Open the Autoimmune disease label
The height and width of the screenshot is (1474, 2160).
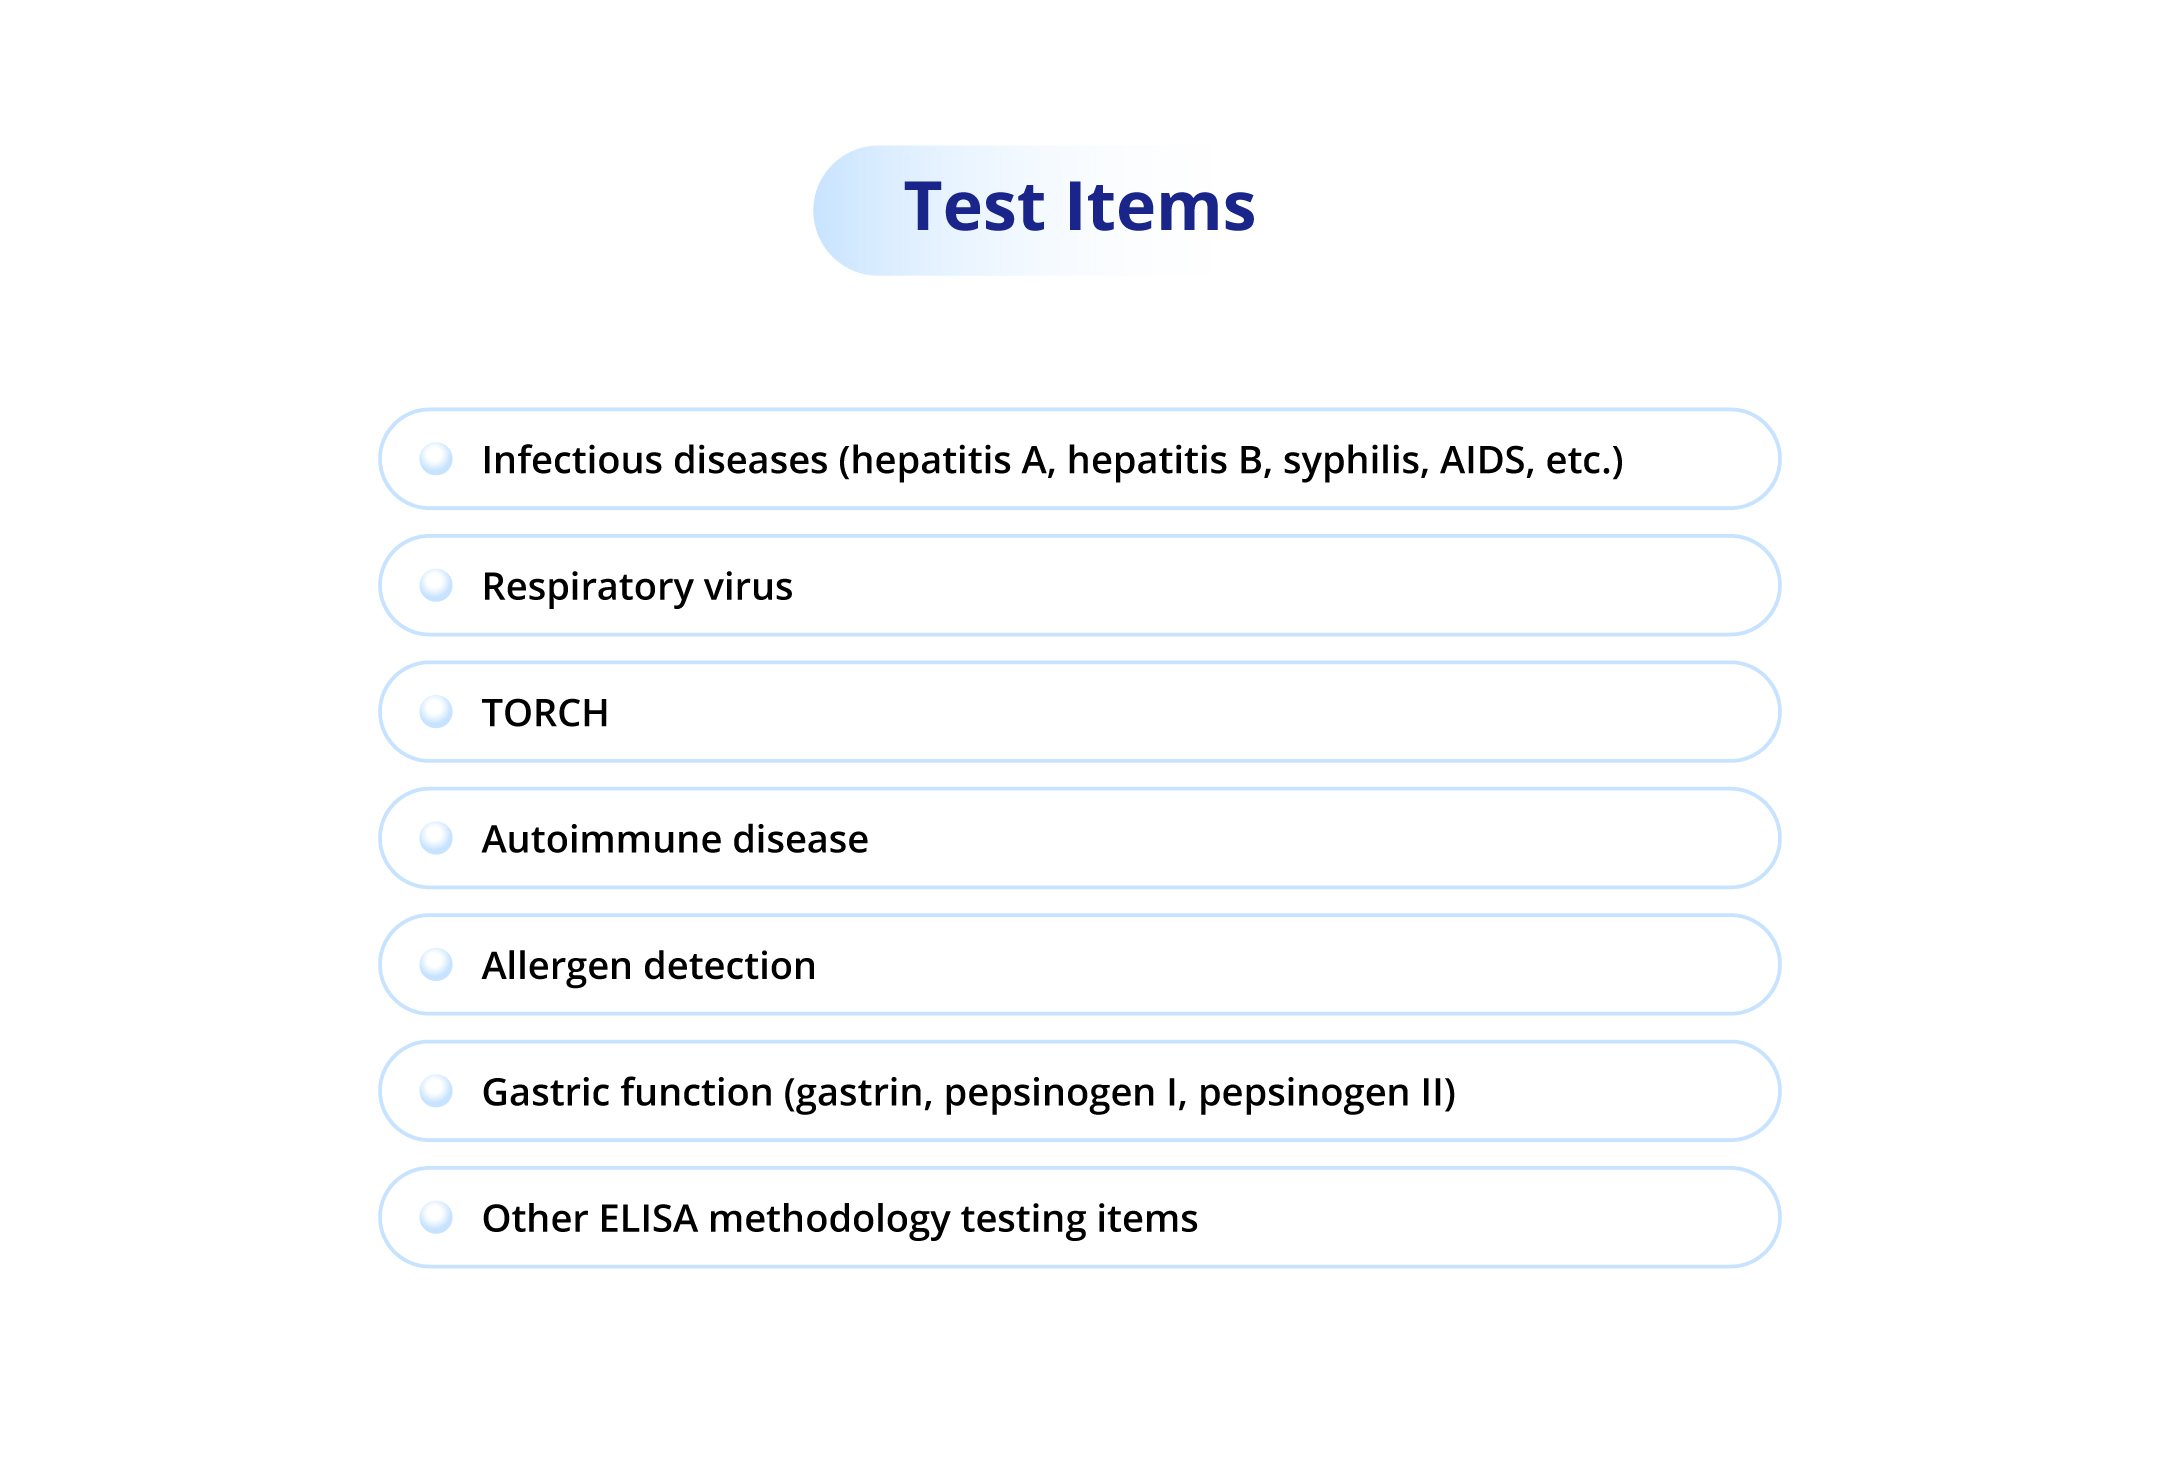coord(675,839)
